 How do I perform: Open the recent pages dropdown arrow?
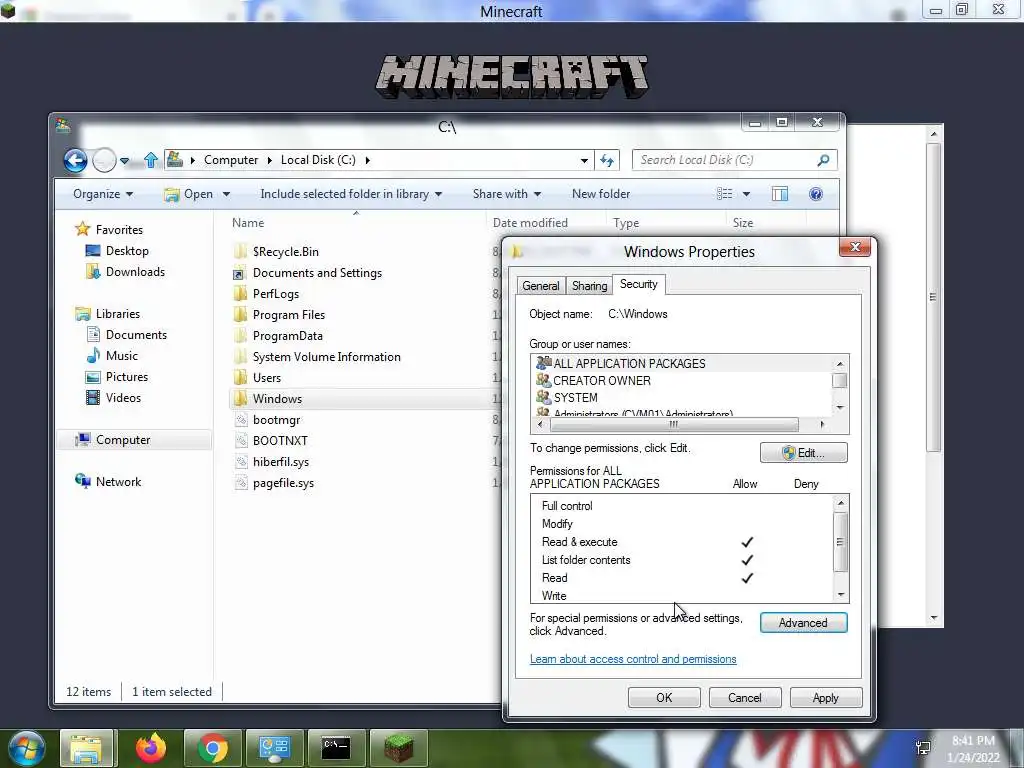tap(124, 161)
